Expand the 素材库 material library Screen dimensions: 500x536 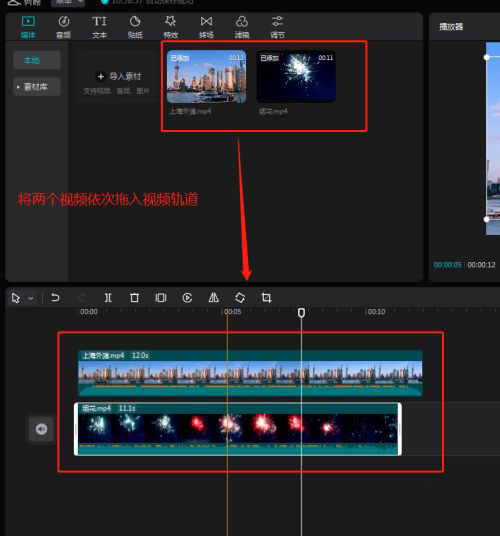pos(37,87)
